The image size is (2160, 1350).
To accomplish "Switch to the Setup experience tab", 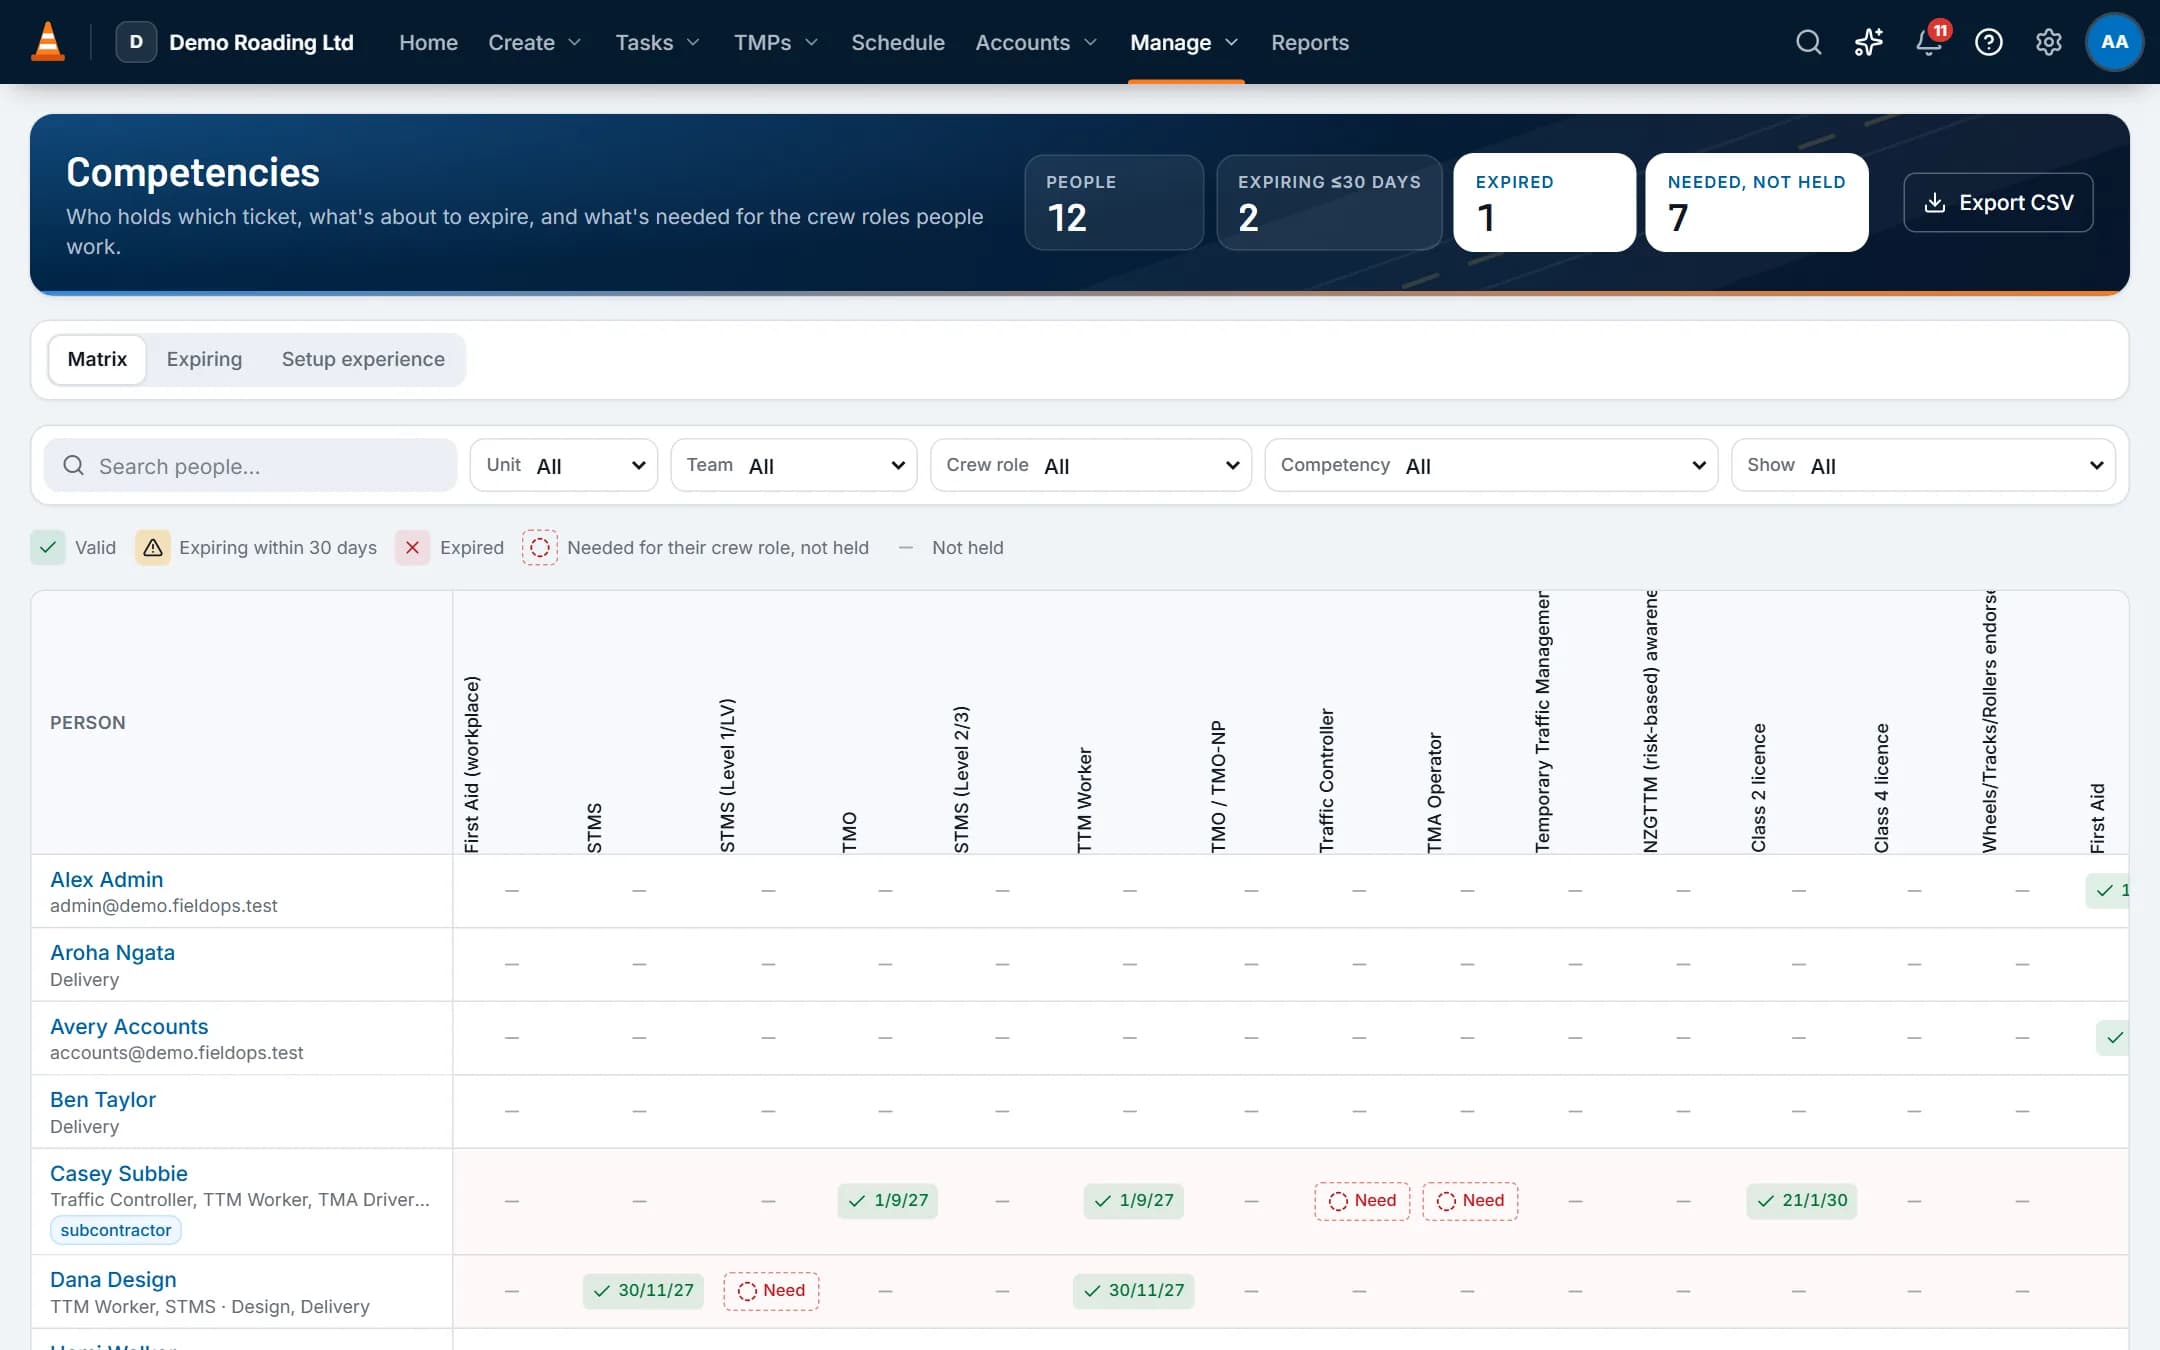I will tap(363, 359).
